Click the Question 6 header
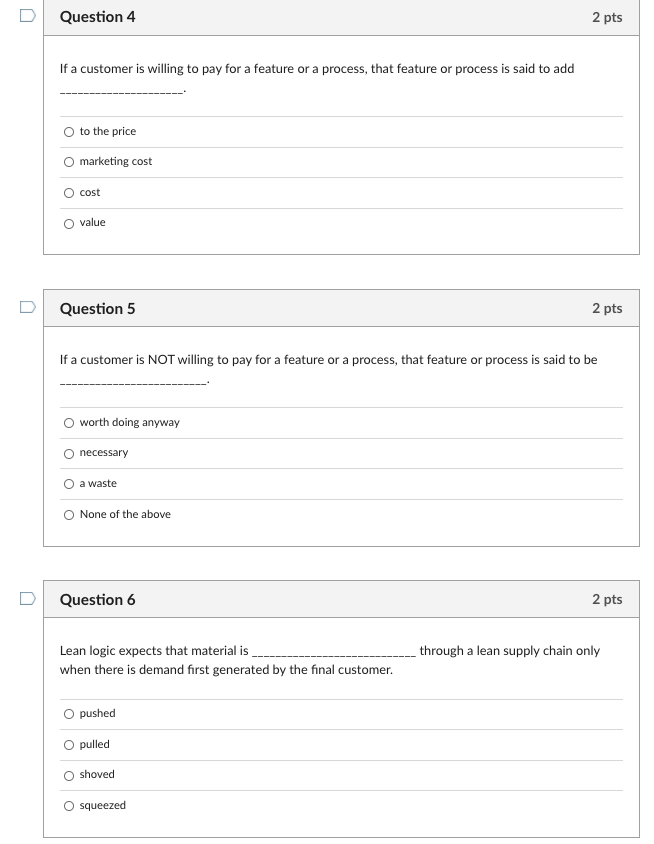The height and width of the screenshot is (844, 654). (97, 600)
